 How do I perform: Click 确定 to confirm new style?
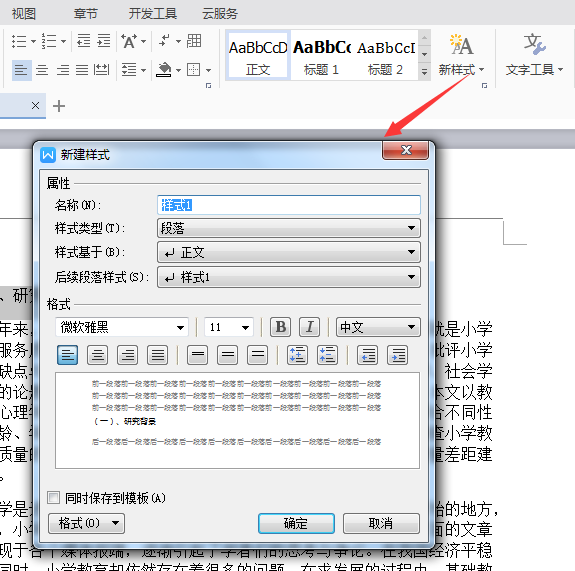pos(296,523)
